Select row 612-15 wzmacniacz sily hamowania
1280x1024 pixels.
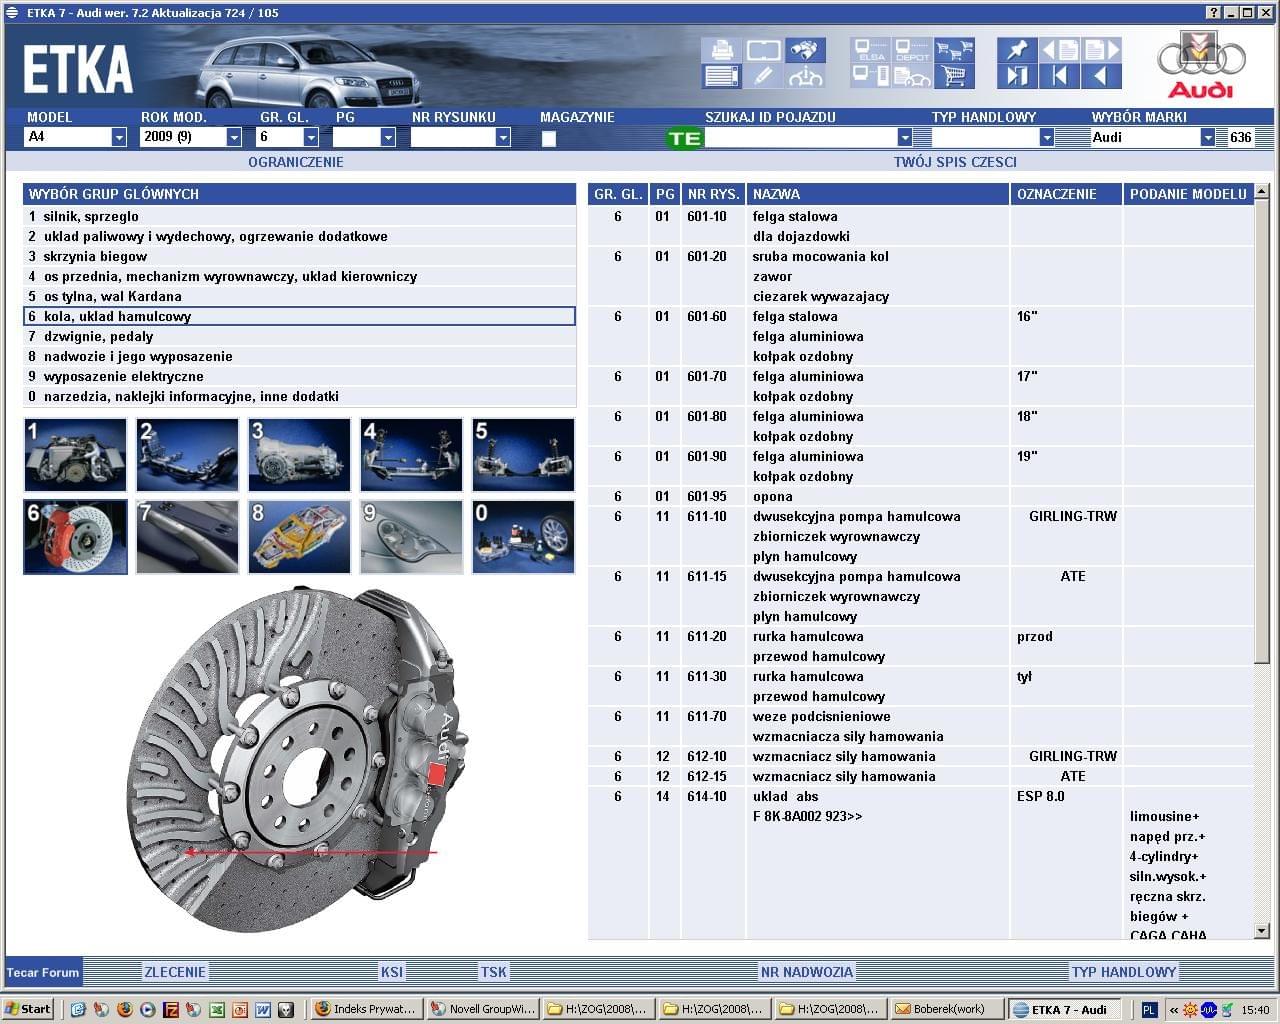coord(920,776)
